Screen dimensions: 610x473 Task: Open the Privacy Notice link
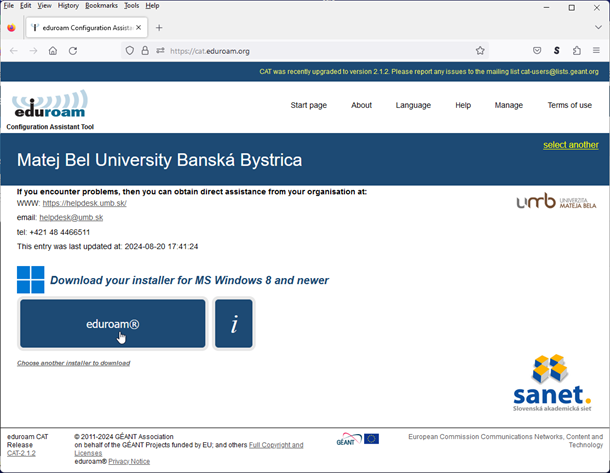(129, 461)
